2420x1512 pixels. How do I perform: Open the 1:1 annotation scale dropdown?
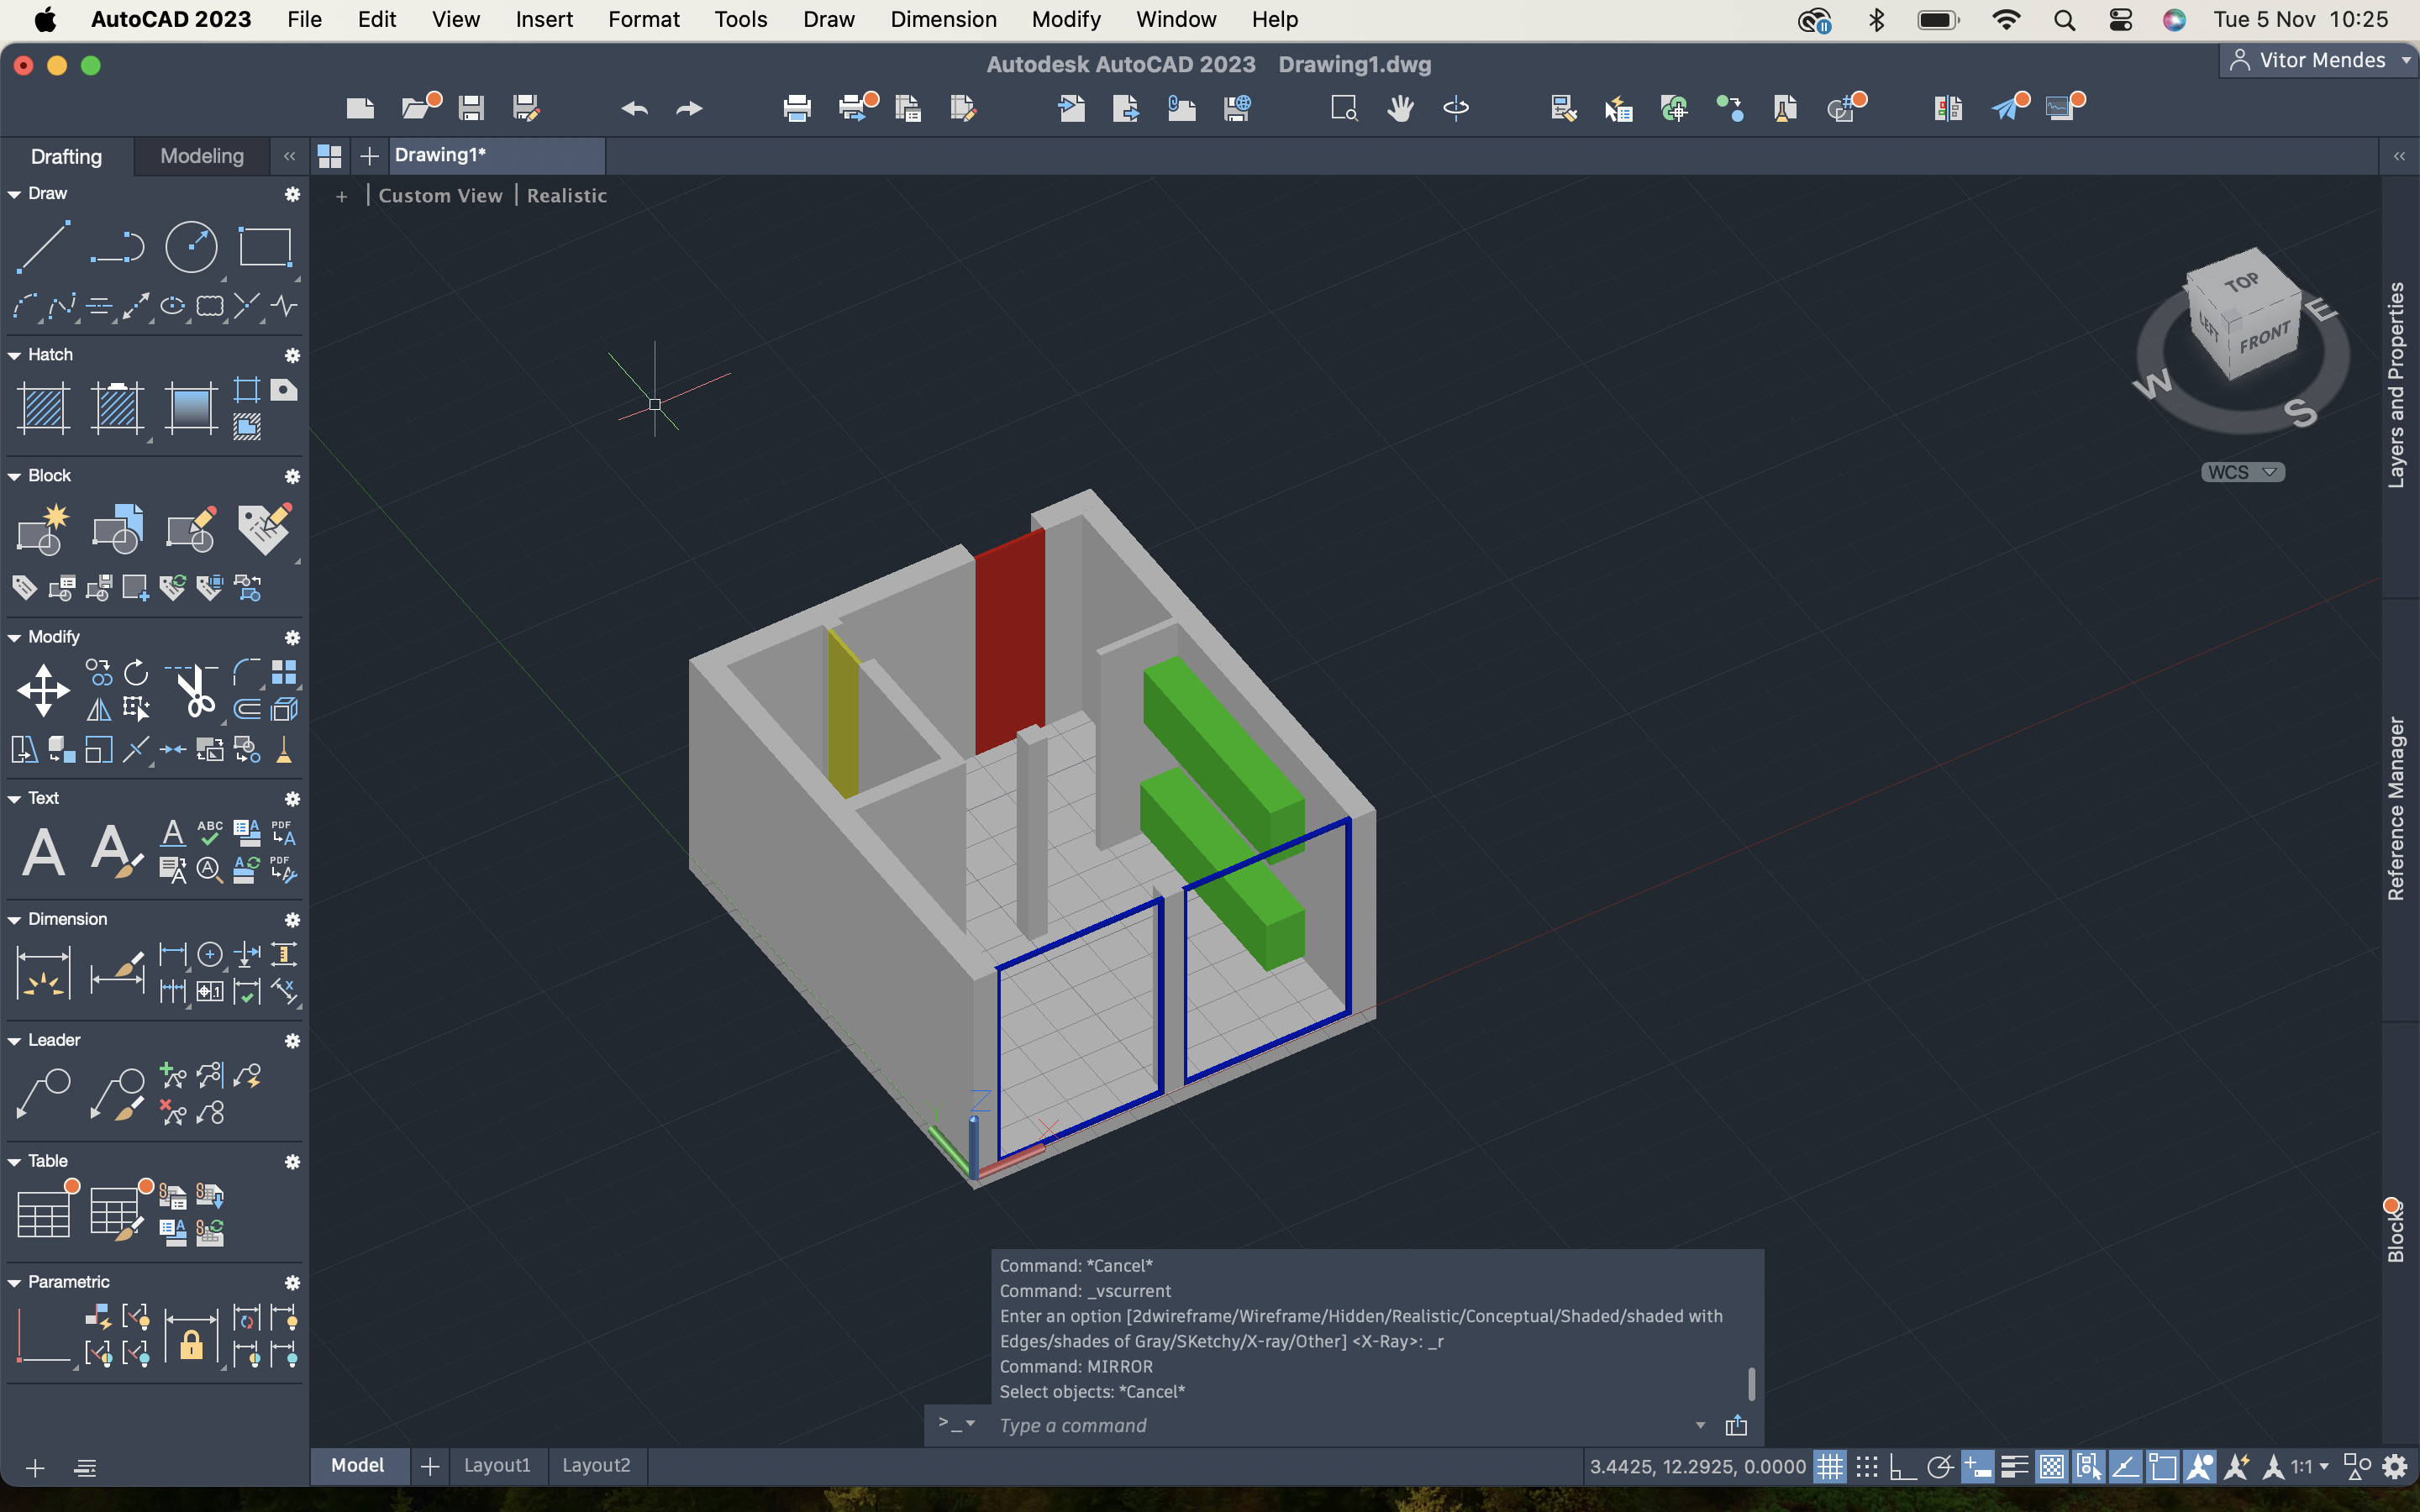coord(2310,1466)
